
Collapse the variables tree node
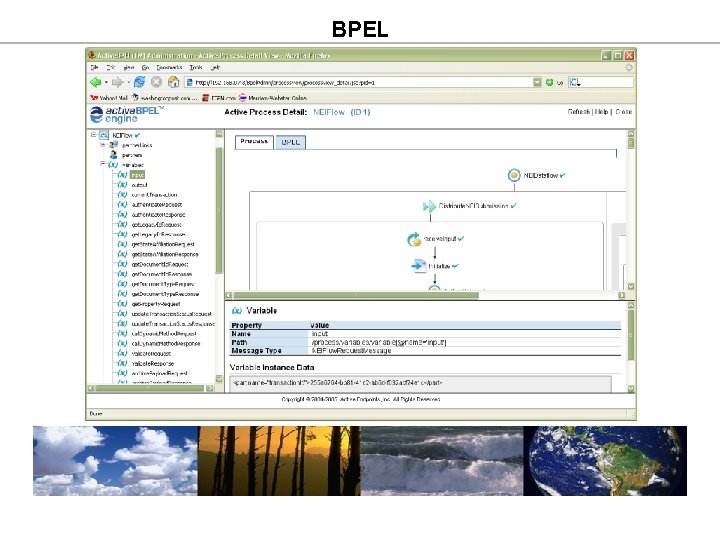coord(103,164)
